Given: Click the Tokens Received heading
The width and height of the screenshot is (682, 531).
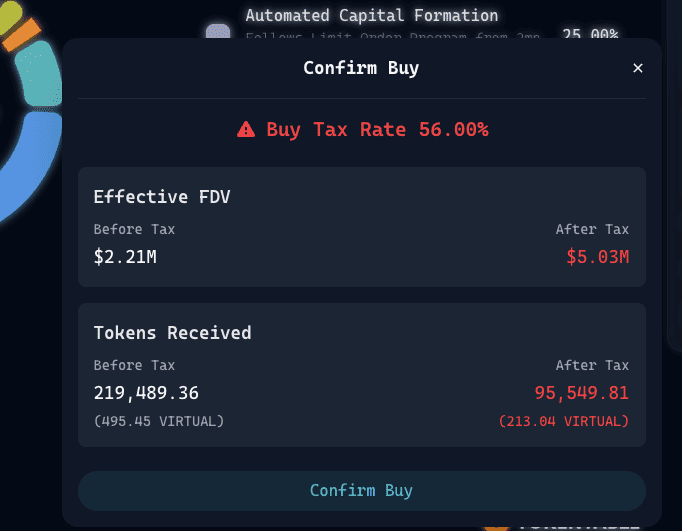Looking at the screenshot, I should click(x=172, y=332).
